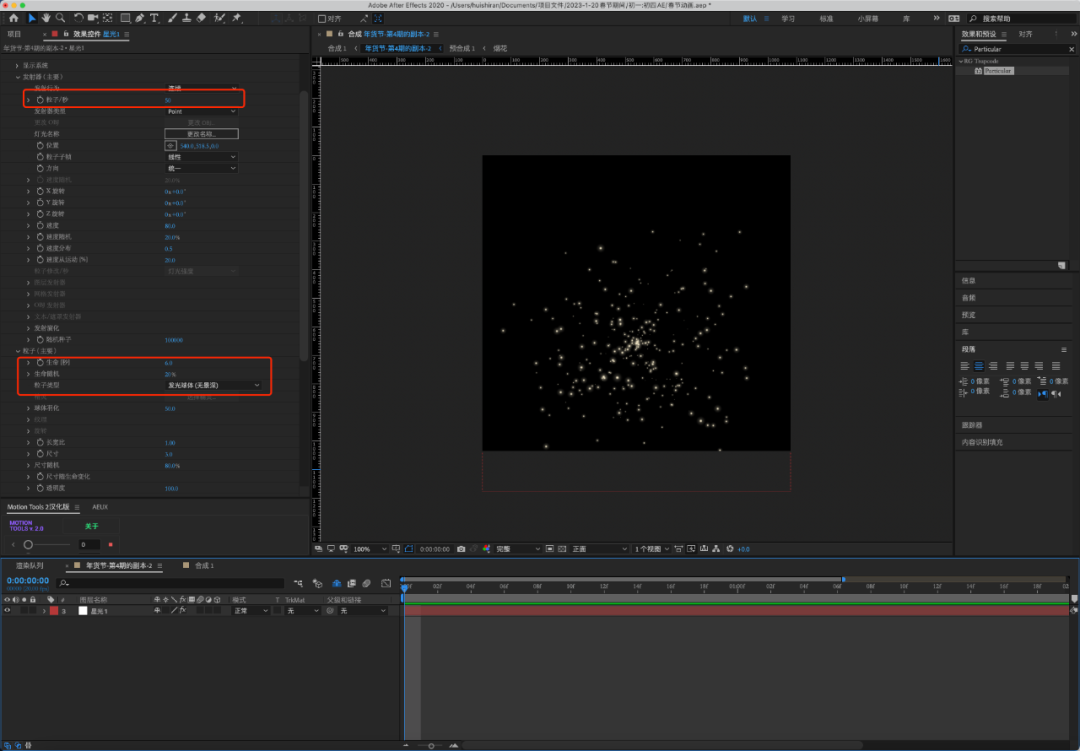1080x751 pixels.
Task: Click the green 关于 button in Motion Tools
Action: 91,526
